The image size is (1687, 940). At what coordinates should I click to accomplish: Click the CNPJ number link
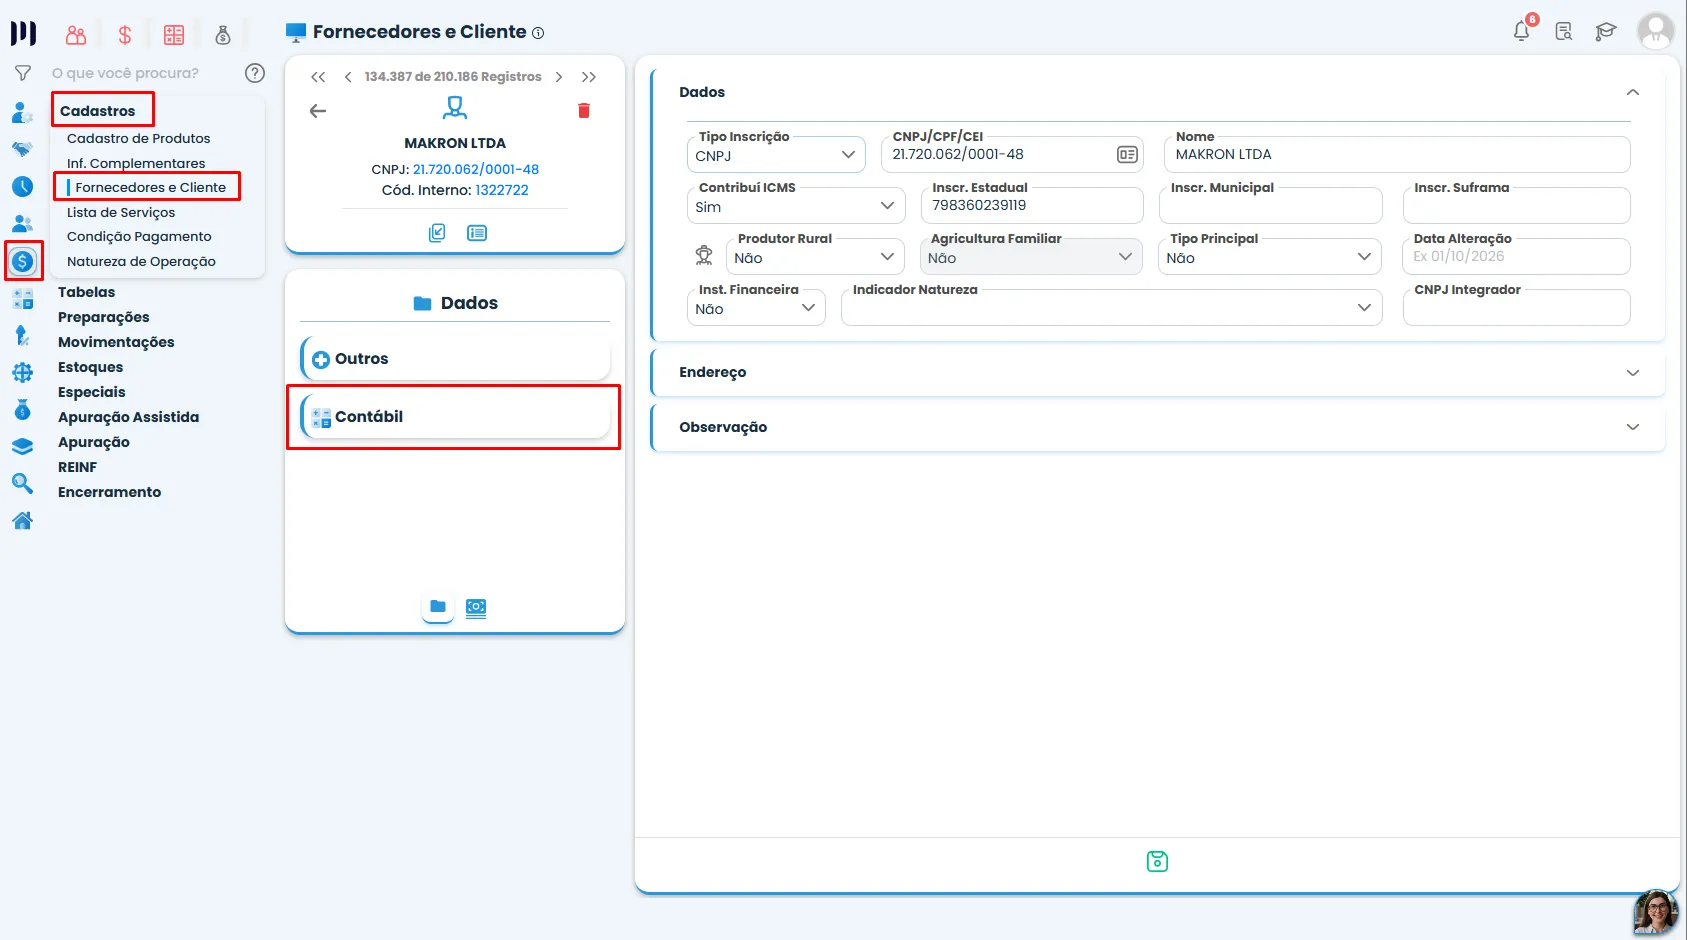click(x=476, y=170)
